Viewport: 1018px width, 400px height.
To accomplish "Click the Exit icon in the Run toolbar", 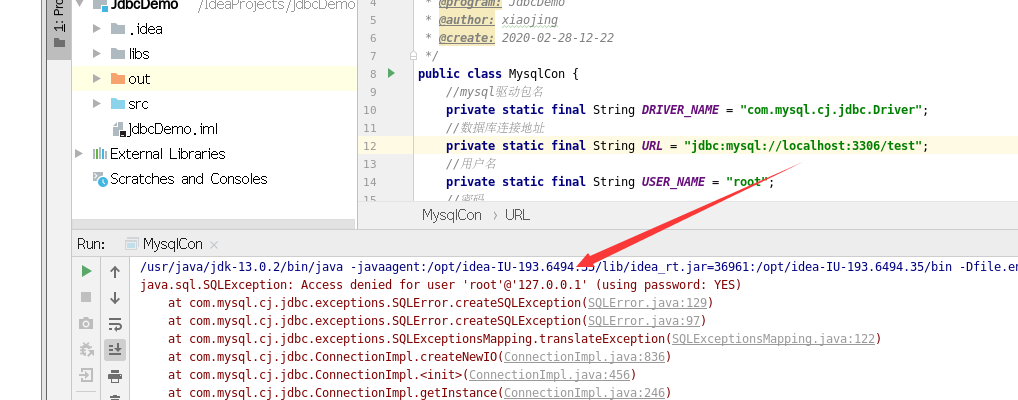I will click(86, 375).
